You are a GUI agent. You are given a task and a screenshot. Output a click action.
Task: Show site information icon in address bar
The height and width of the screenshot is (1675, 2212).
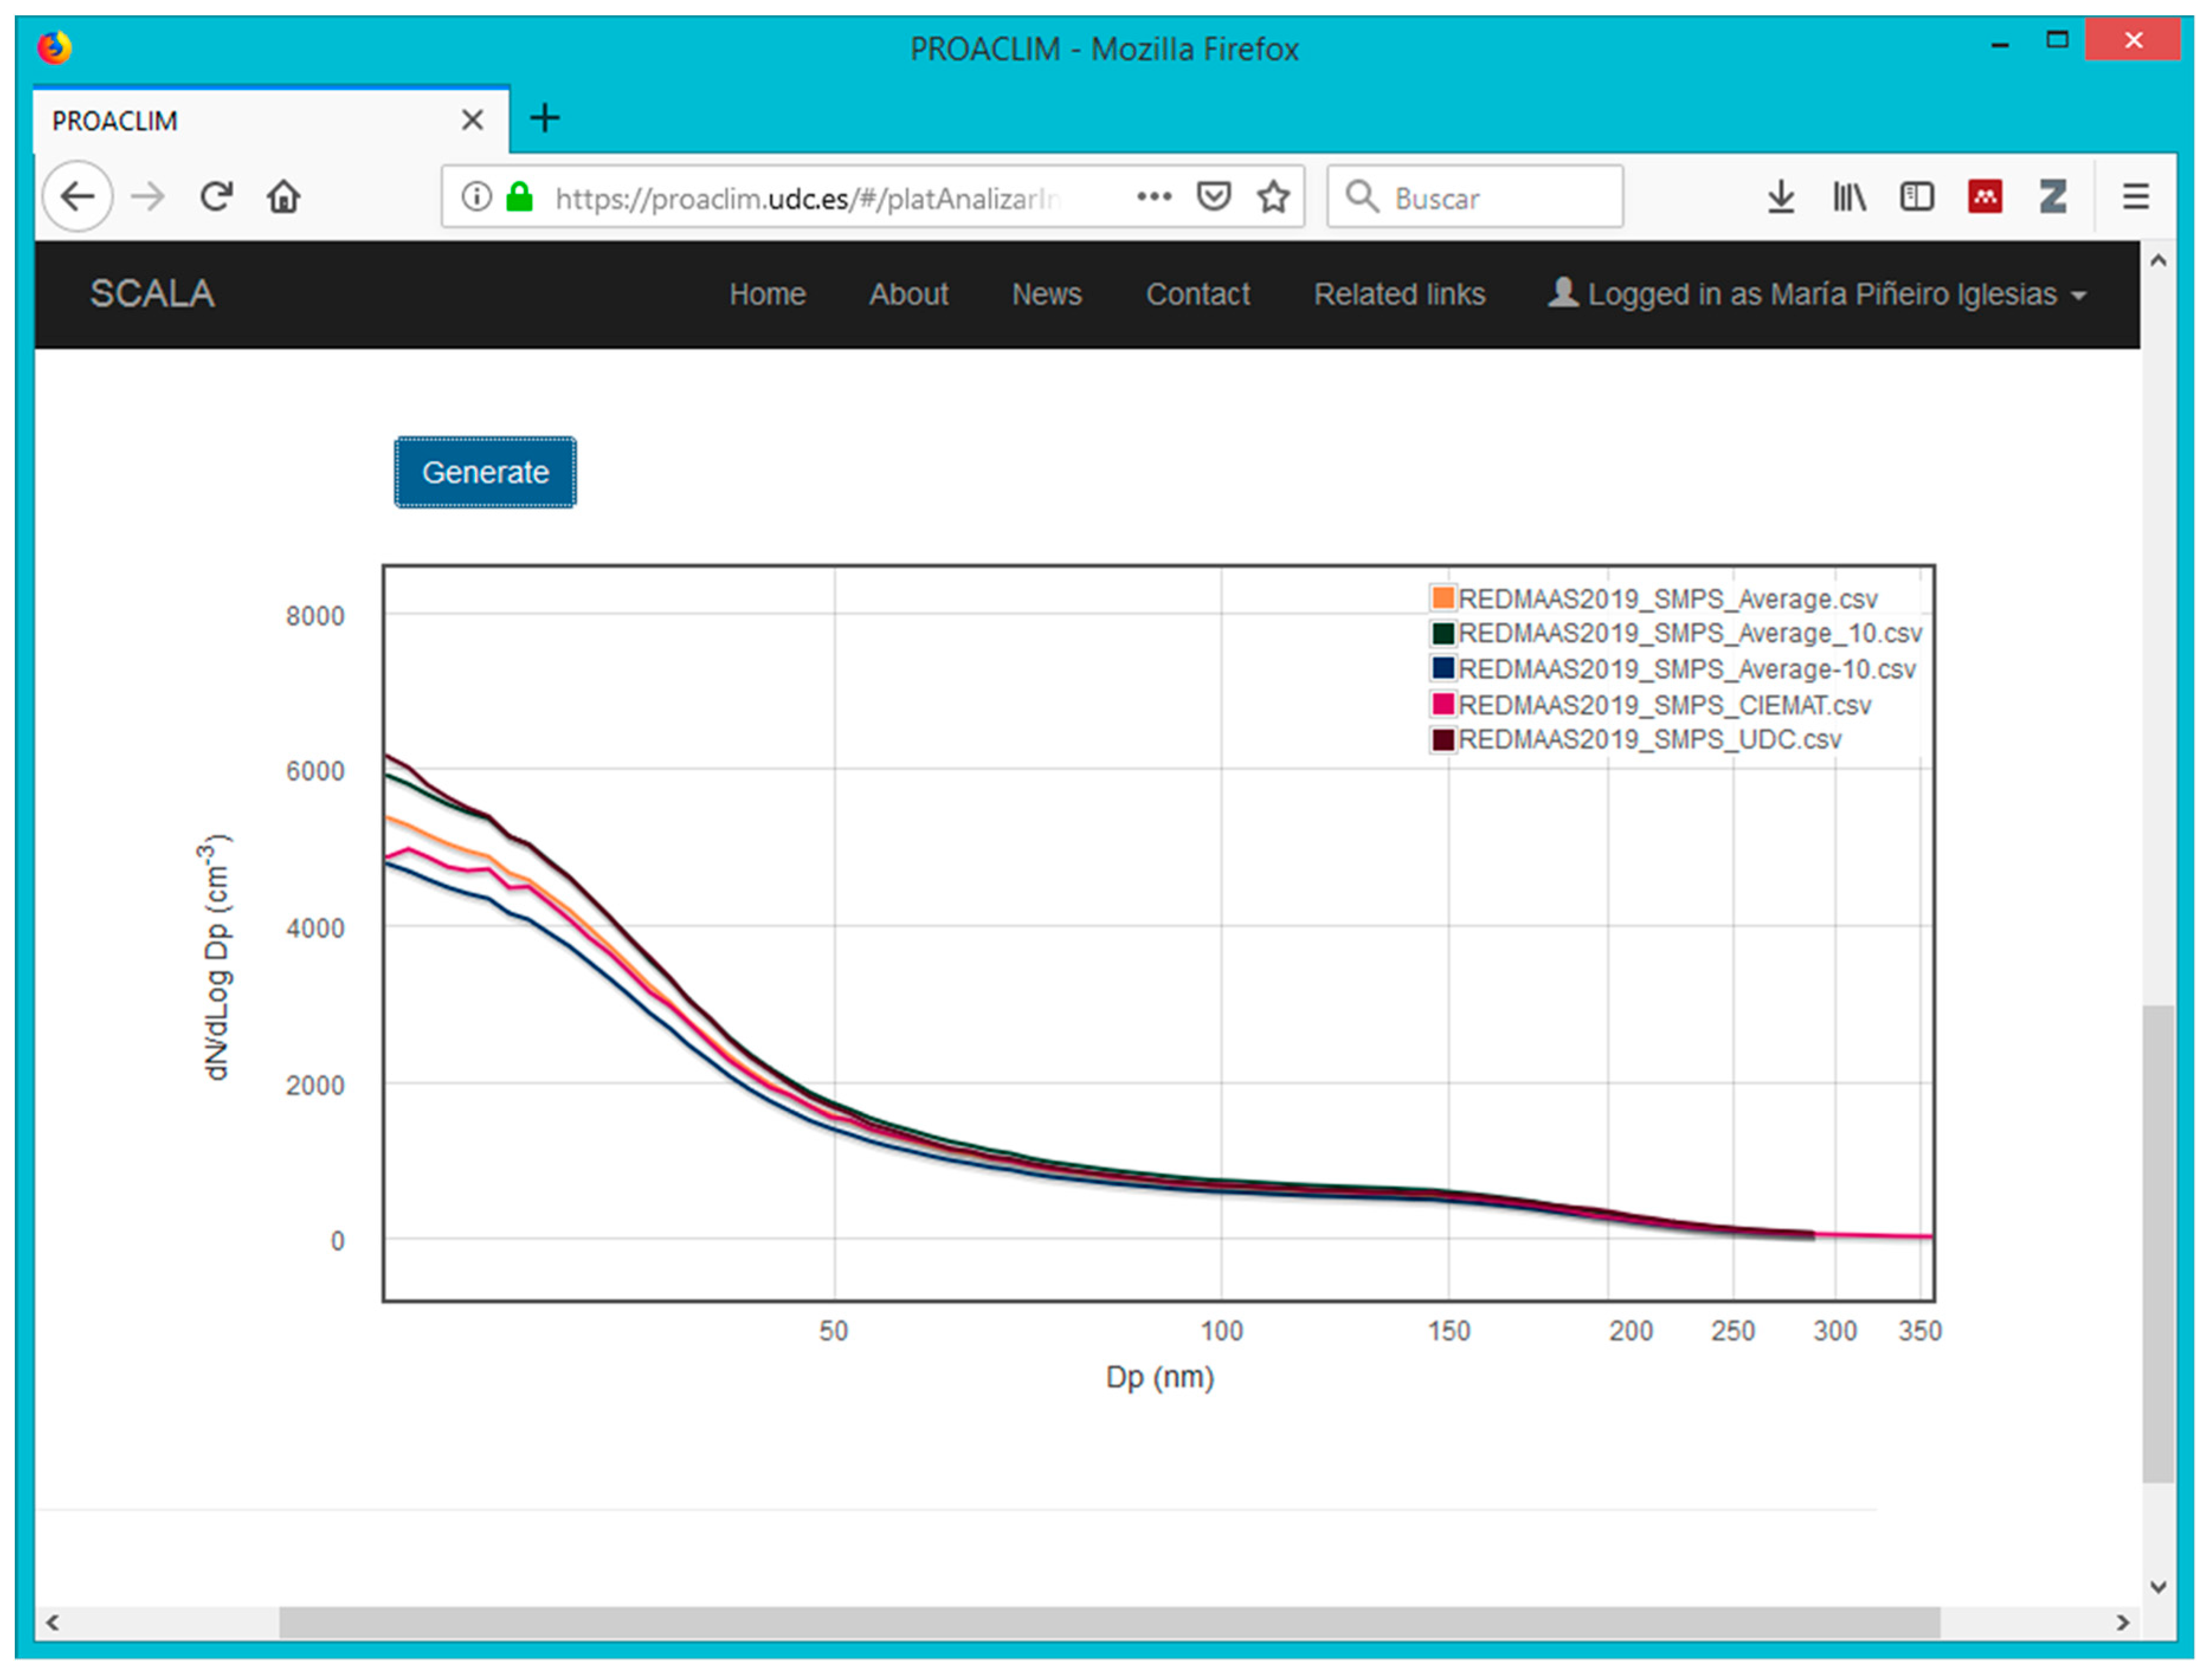click(477, 197)
